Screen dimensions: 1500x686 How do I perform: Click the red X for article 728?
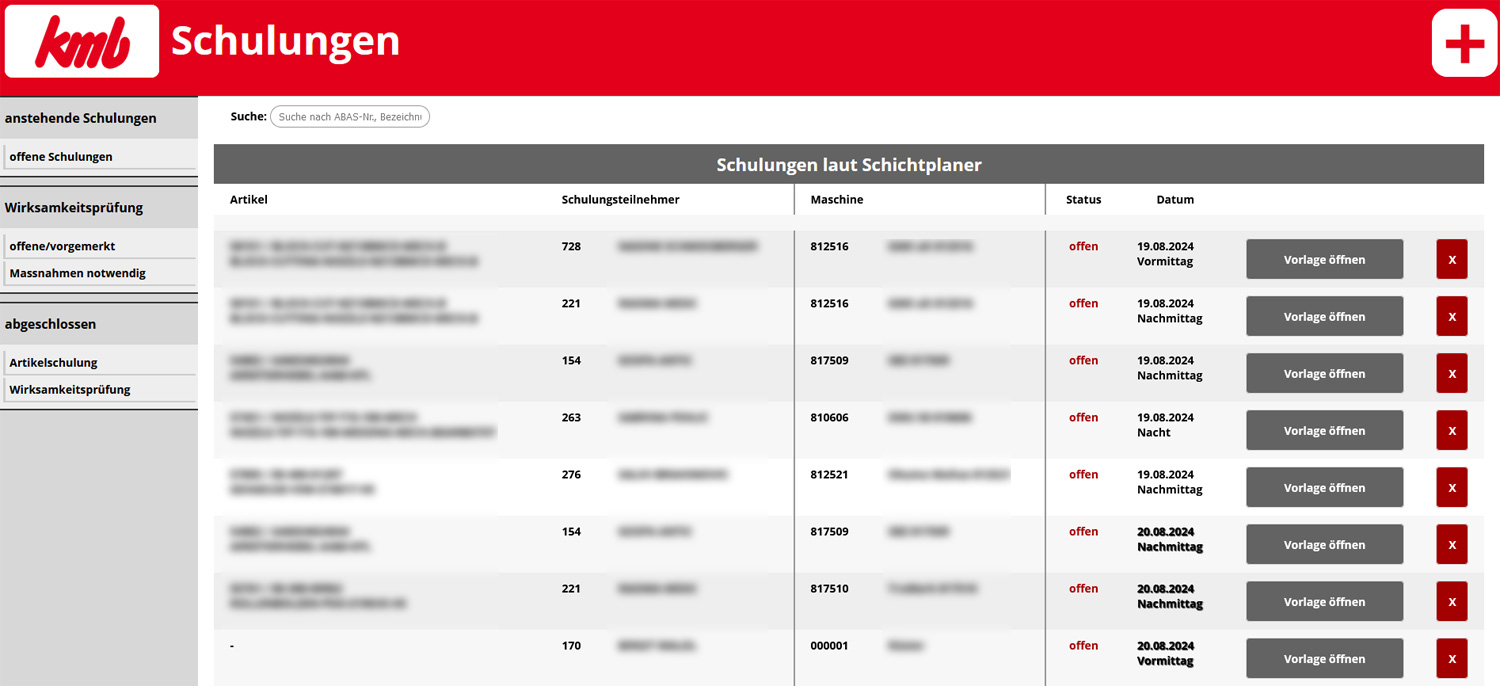(1451, 259)
